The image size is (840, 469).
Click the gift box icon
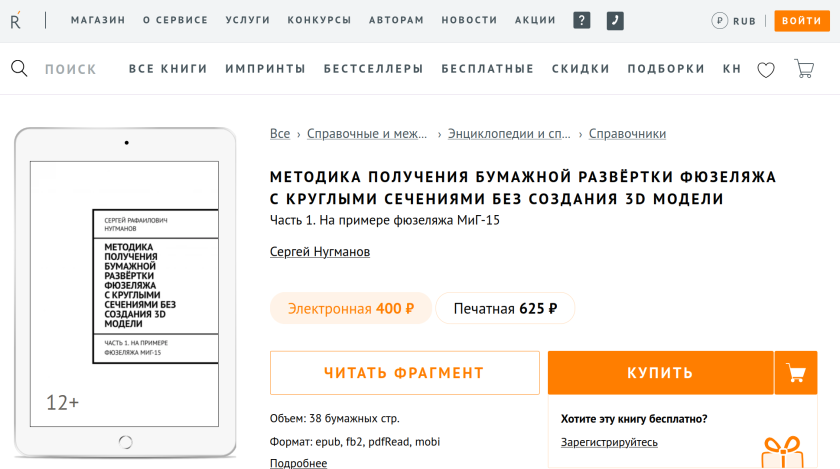click(782, 452)
